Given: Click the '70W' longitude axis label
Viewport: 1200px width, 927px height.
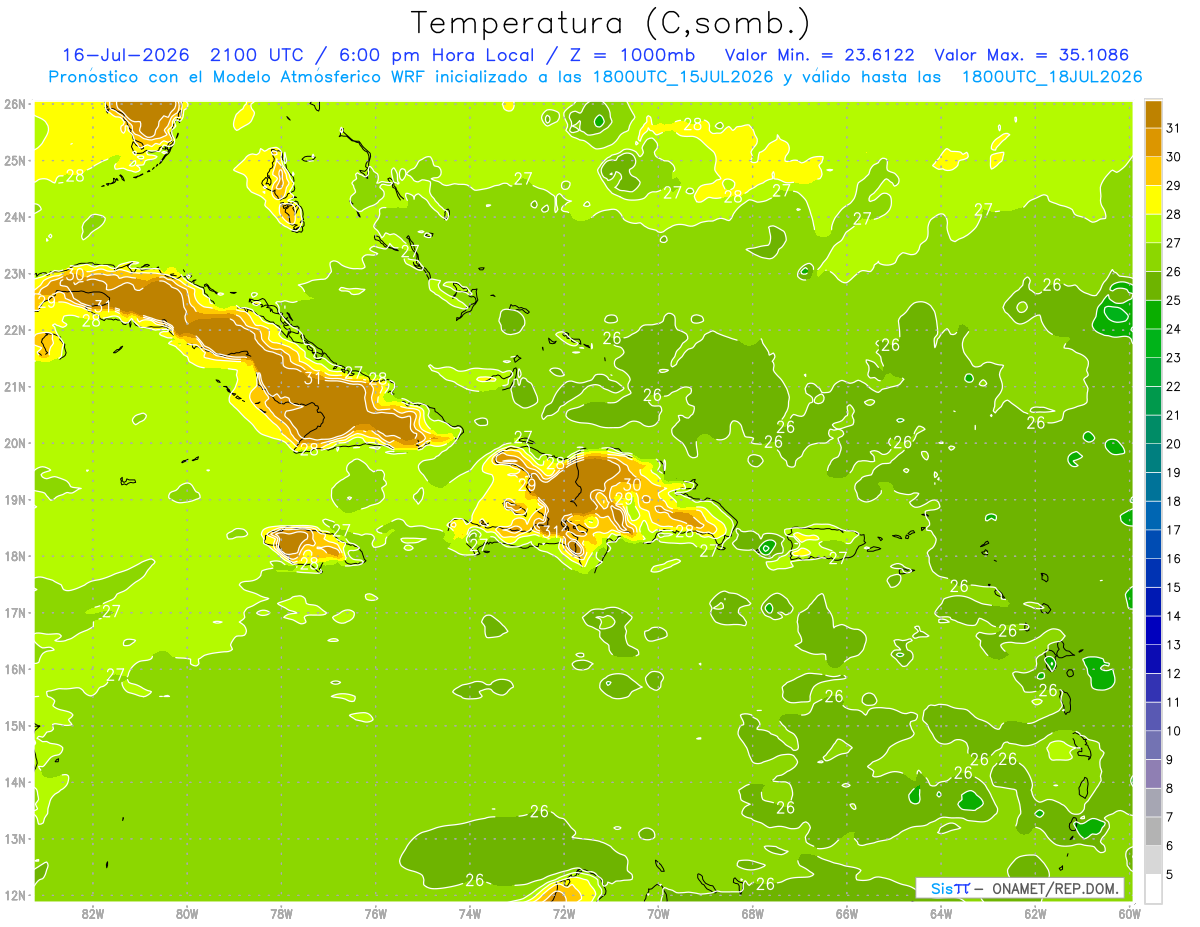Looking at the screenshot, I should pyautogui.click(x=658, y=913).
